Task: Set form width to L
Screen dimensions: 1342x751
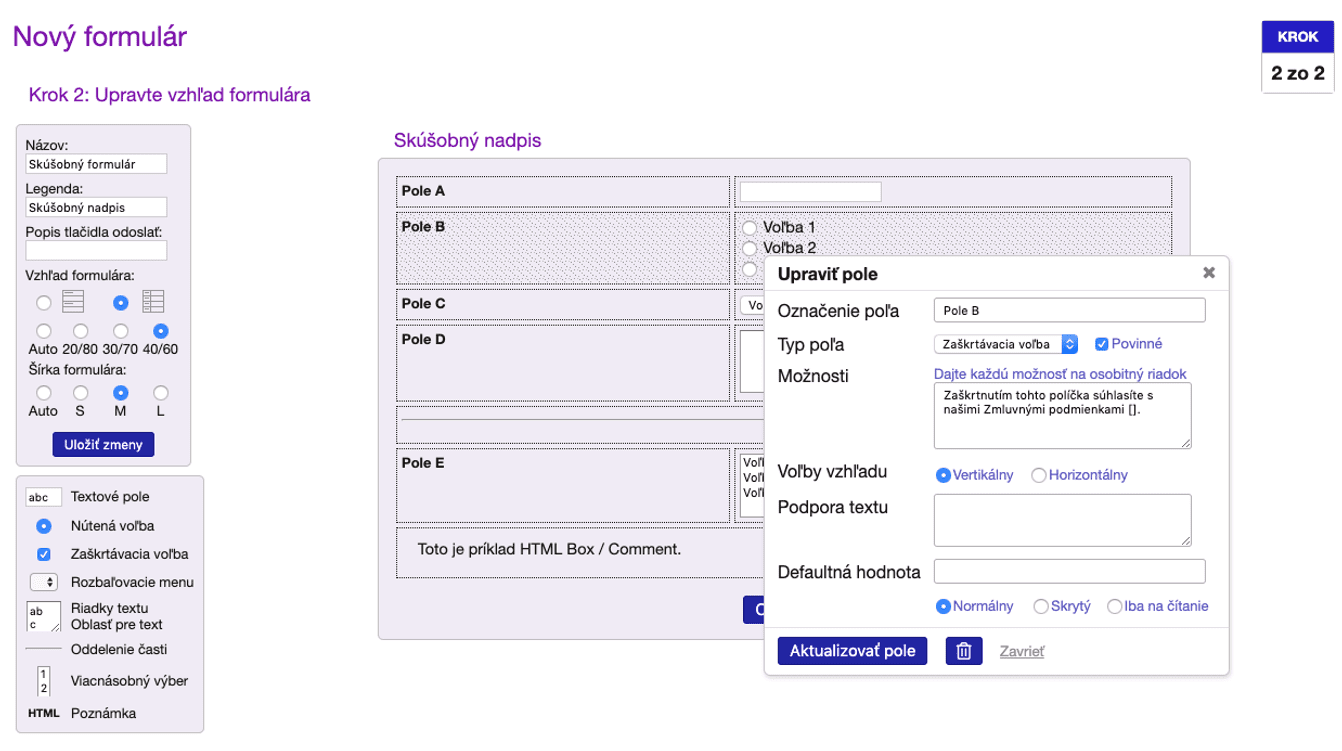Action: [x=161, y=393]
